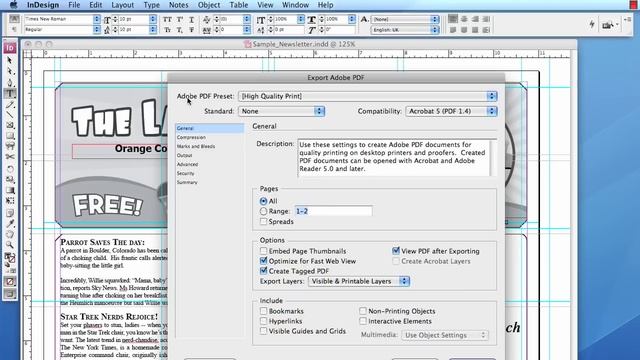The width and height of the screenshot is (640, 360).
Task: Switch to the Summary pane
Action: [187, 182]
